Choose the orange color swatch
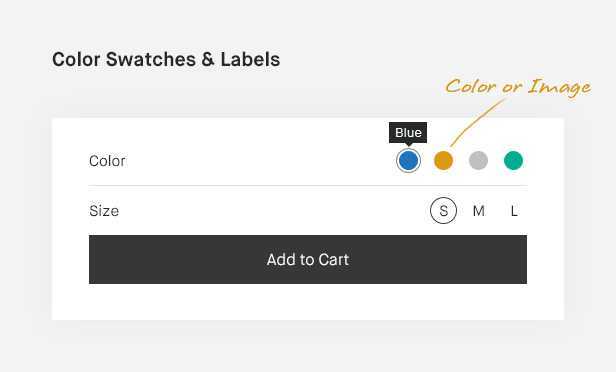Viewport: 616px width, 372px height. (x=443, y=161)
